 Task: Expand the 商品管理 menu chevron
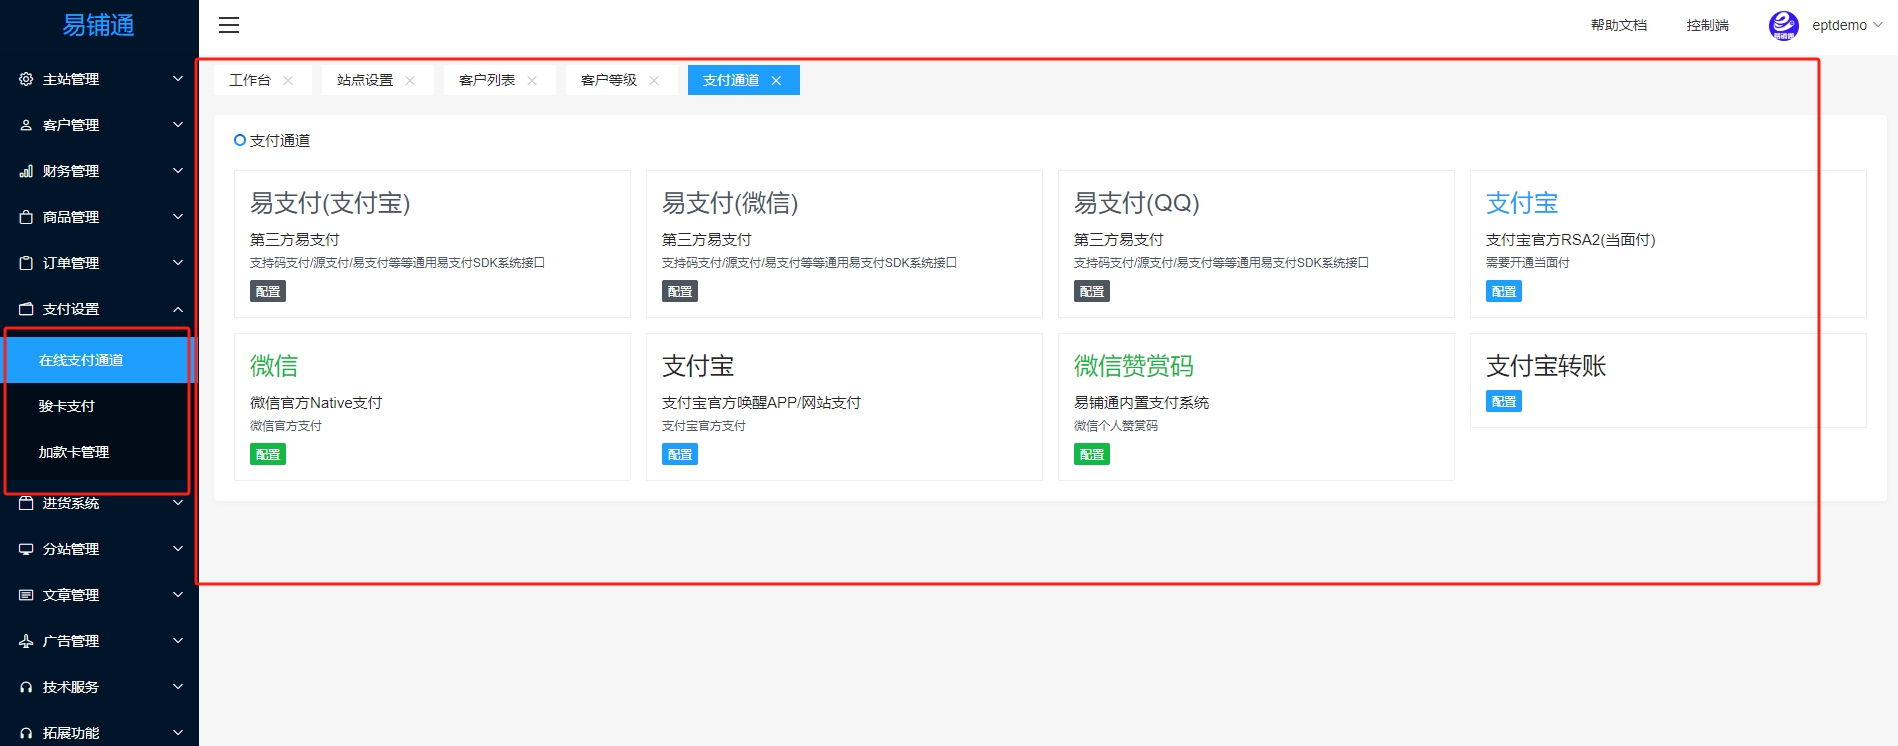(x=178, y=217)
